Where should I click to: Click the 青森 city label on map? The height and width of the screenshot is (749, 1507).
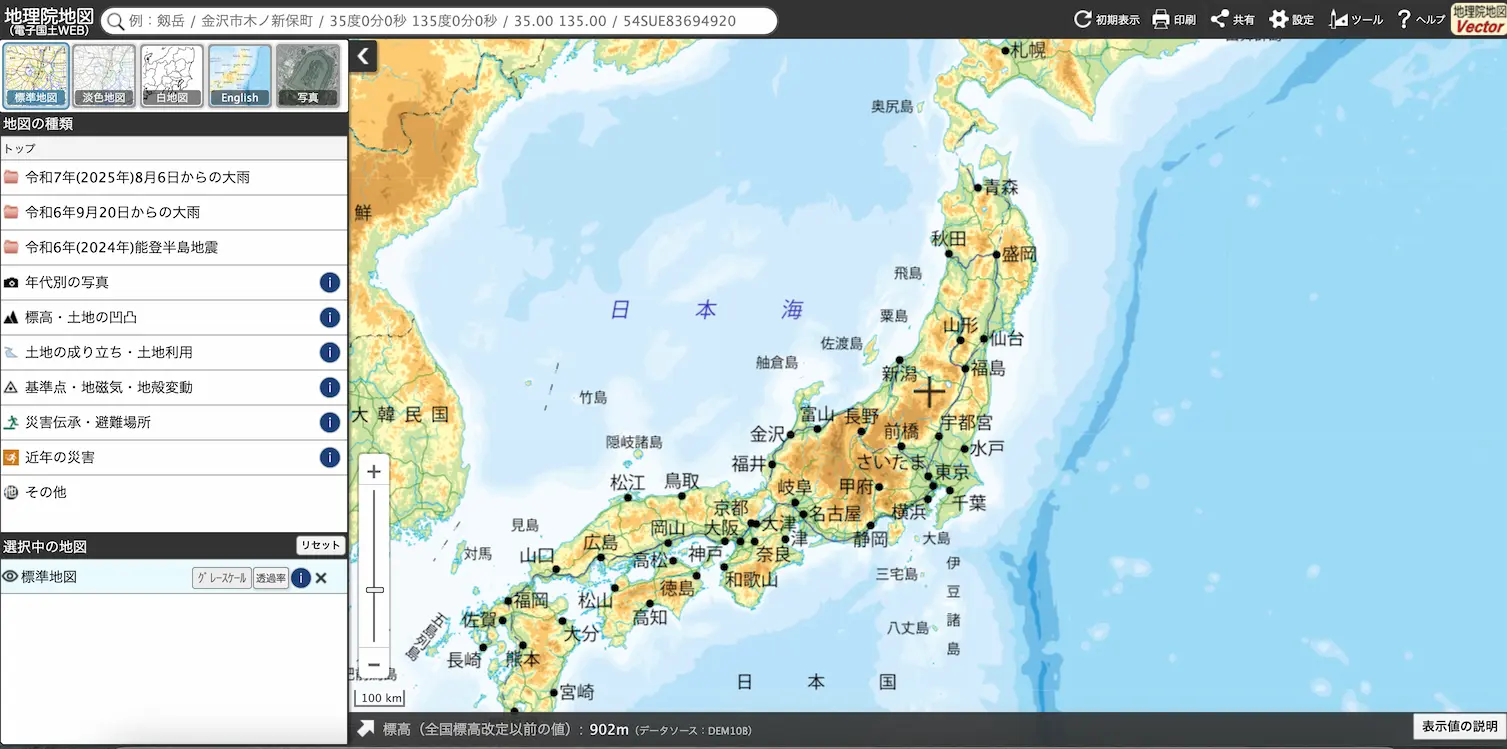point(1000,187)
